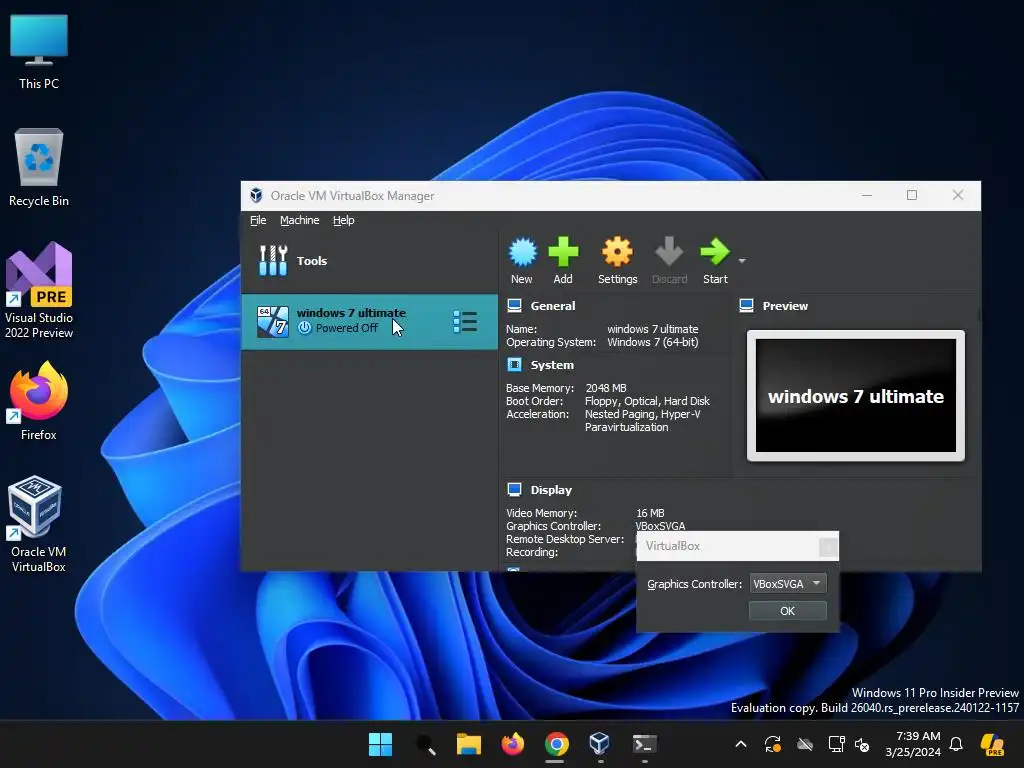This screenshot has height=768, width=1024.
Task: Click the Operating System: label
Action: 551,342
